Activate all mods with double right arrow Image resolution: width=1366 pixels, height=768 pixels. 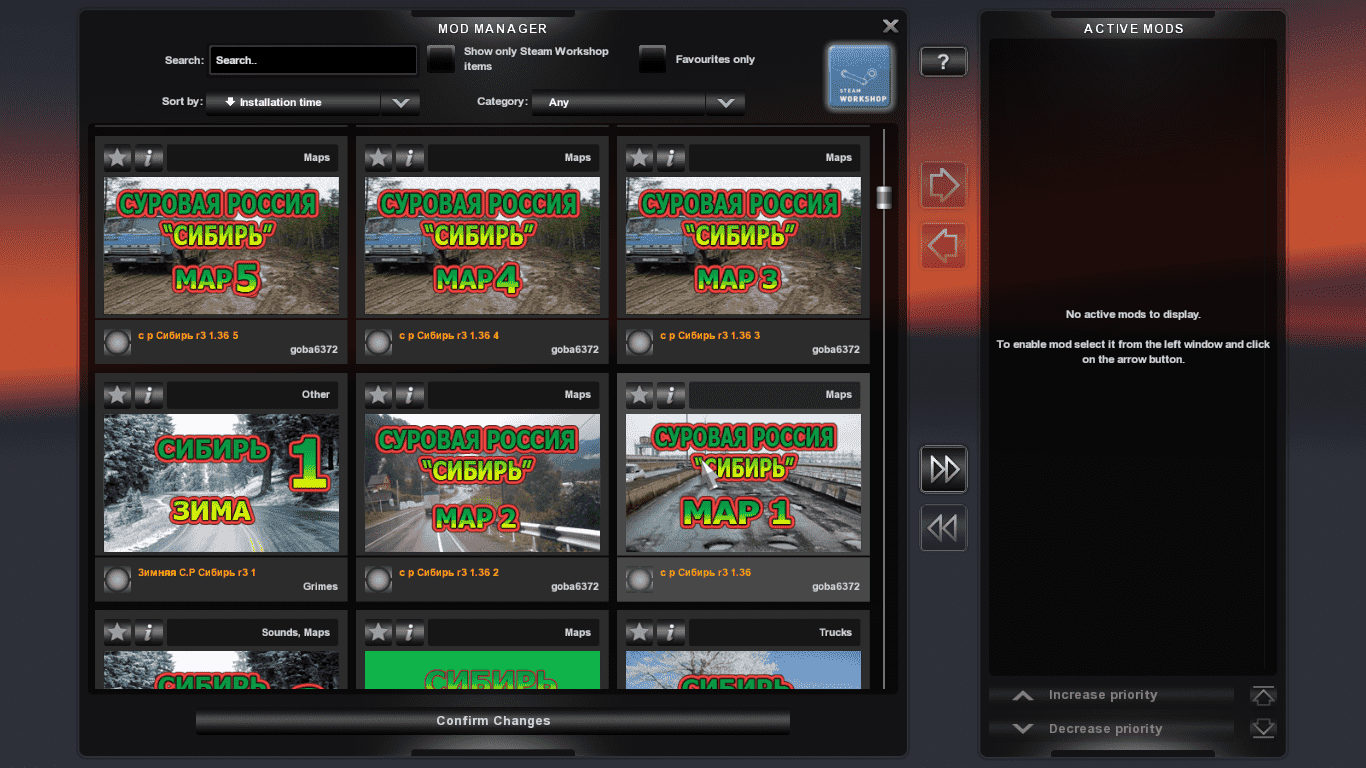point(943,469)
